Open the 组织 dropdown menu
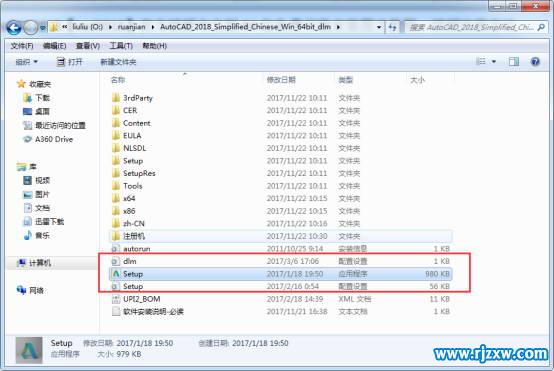 26,62
